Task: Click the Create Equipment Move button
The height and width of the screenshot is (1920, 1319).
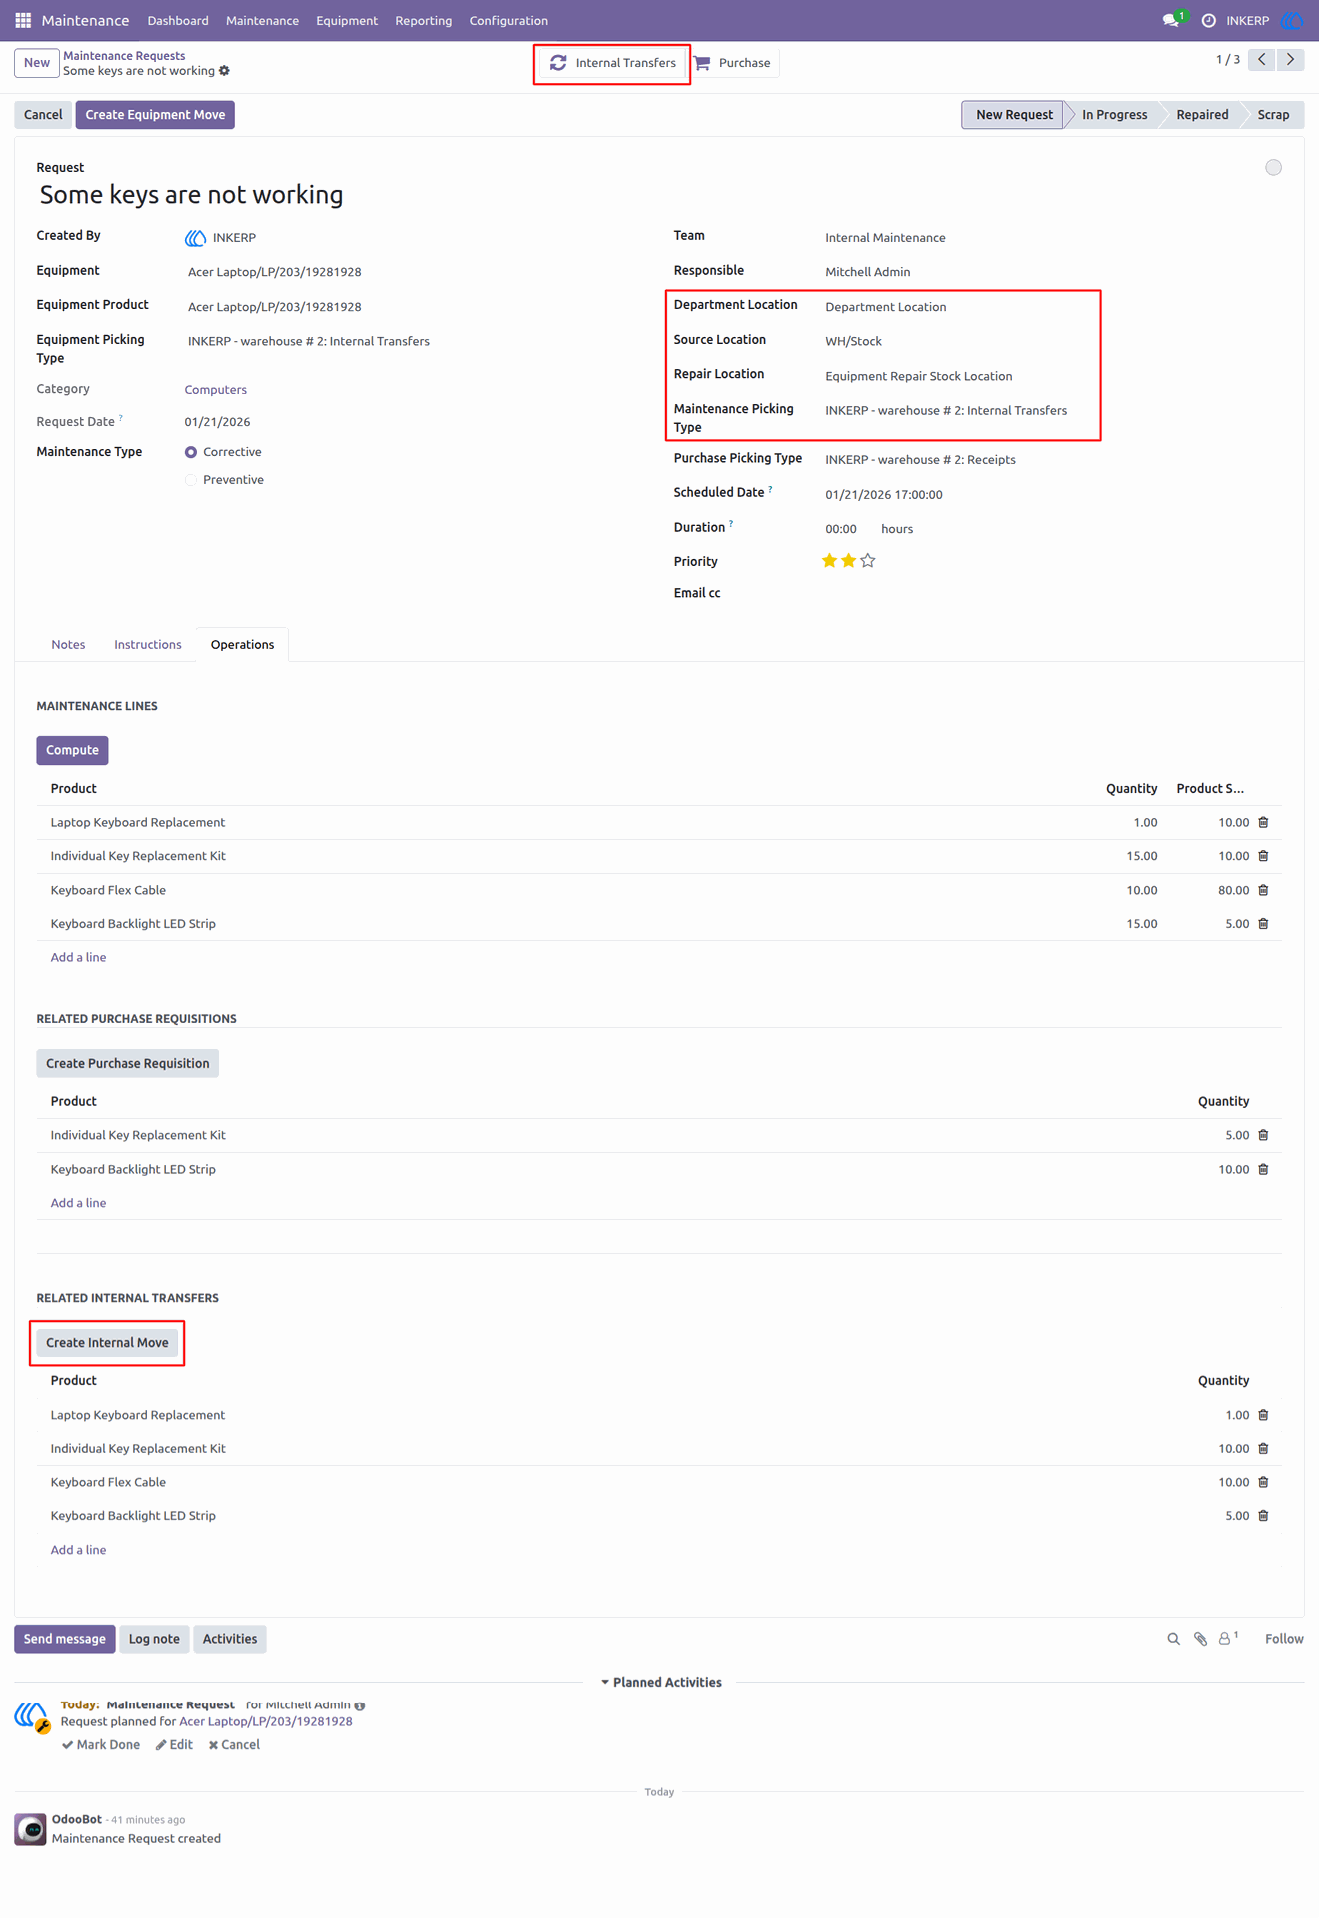Action: point(155,115)
